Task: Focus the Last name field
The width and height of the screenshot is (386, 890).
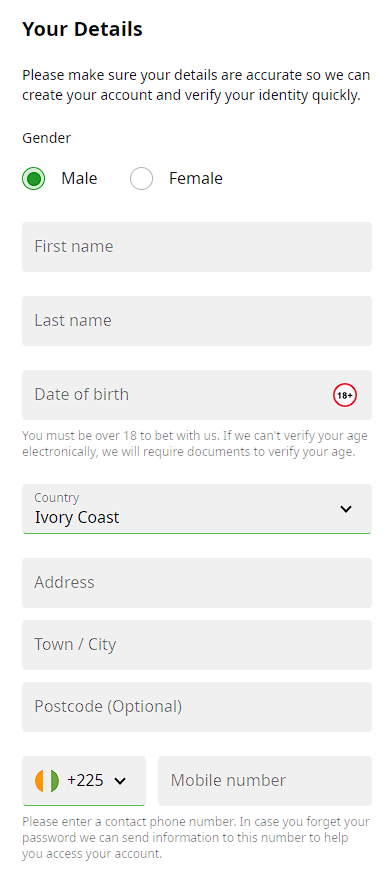Action: click(x=197, y=321)
